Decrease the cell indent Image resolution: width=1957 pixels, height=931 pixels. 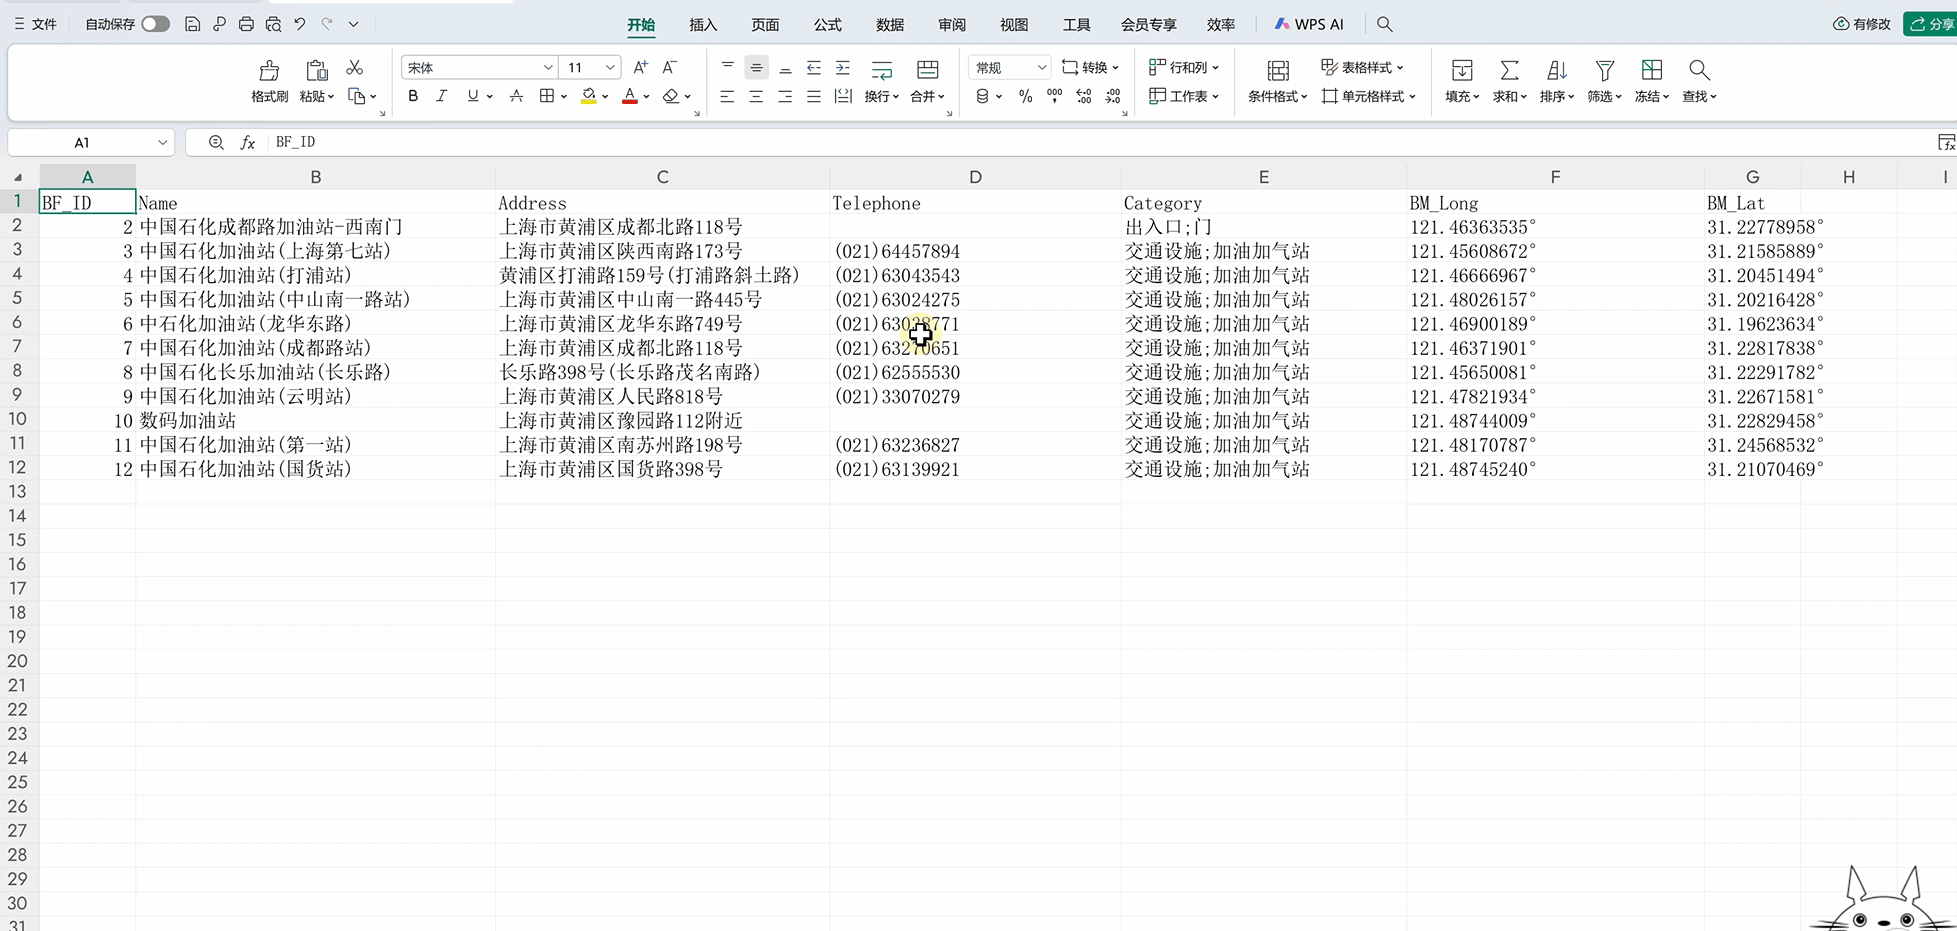pos(814,67)
